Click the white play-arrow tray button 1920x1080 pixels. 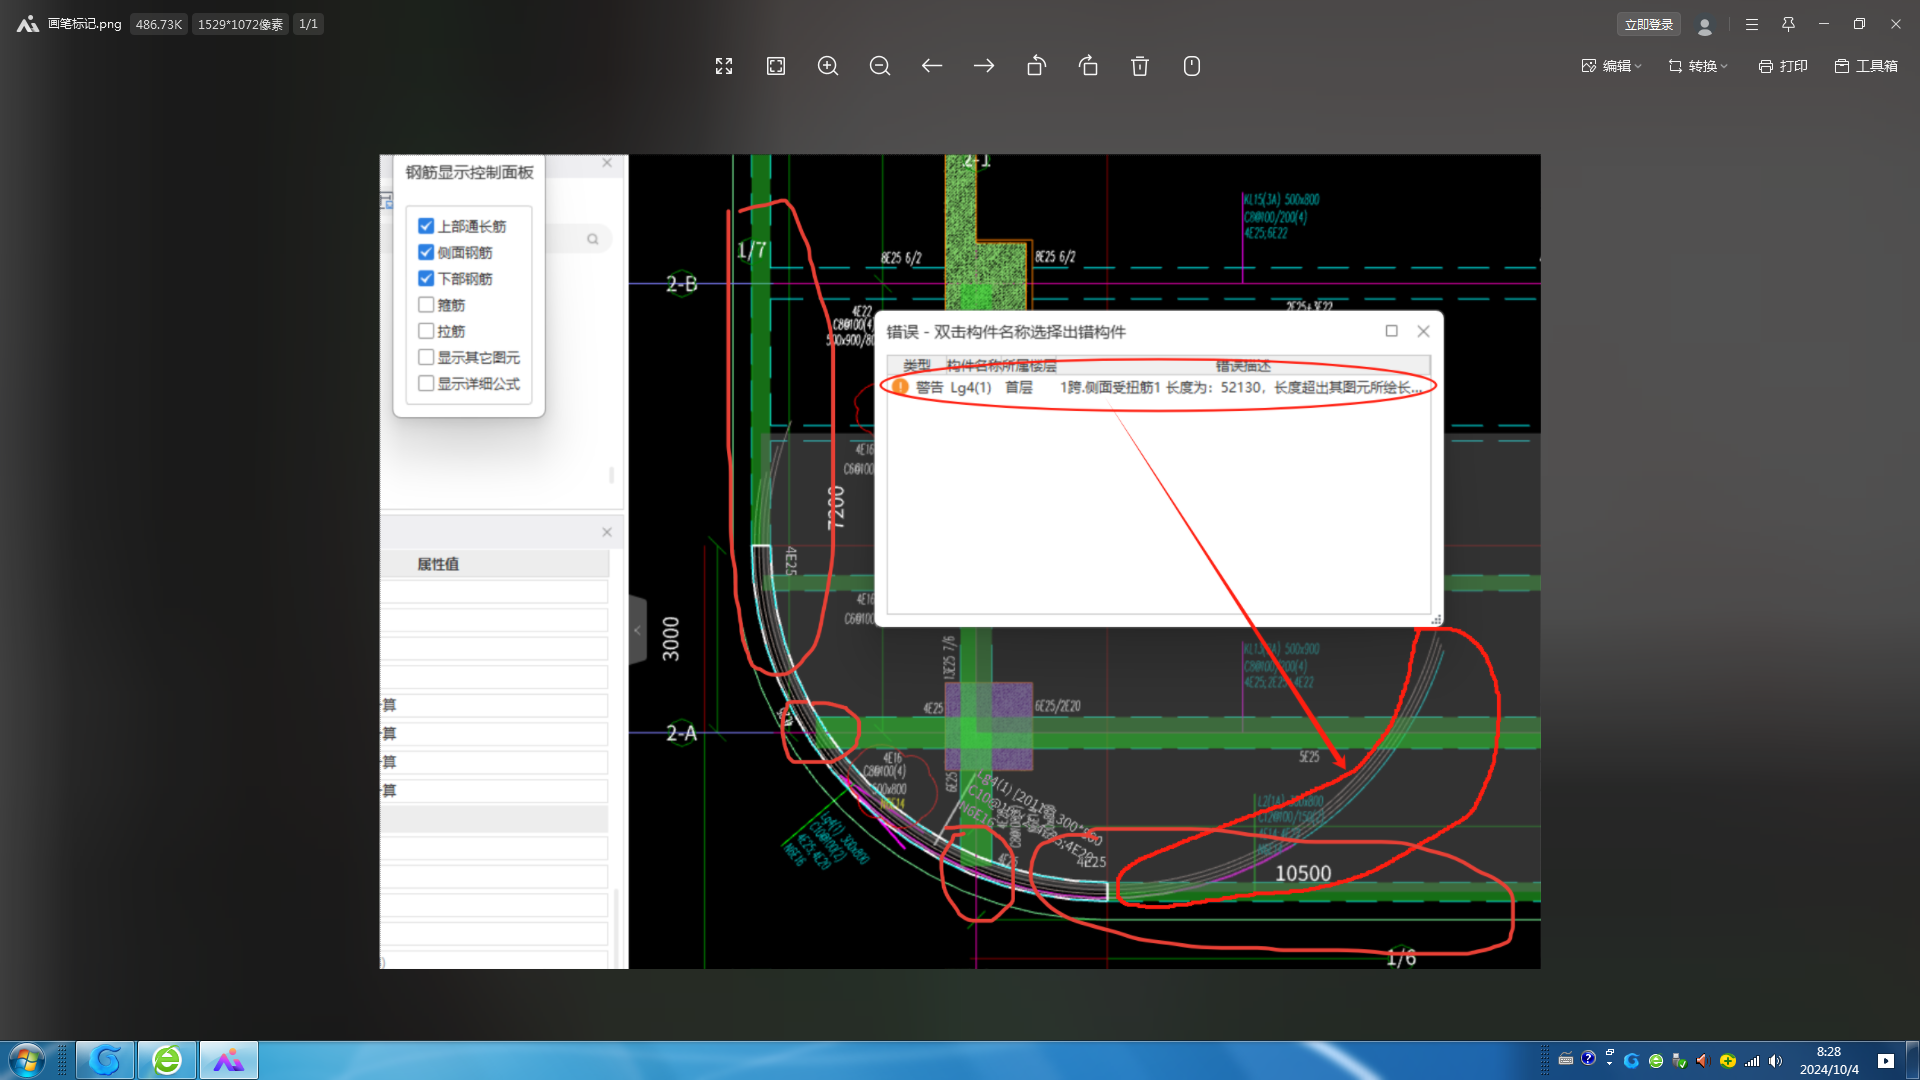(1885, 1061)
